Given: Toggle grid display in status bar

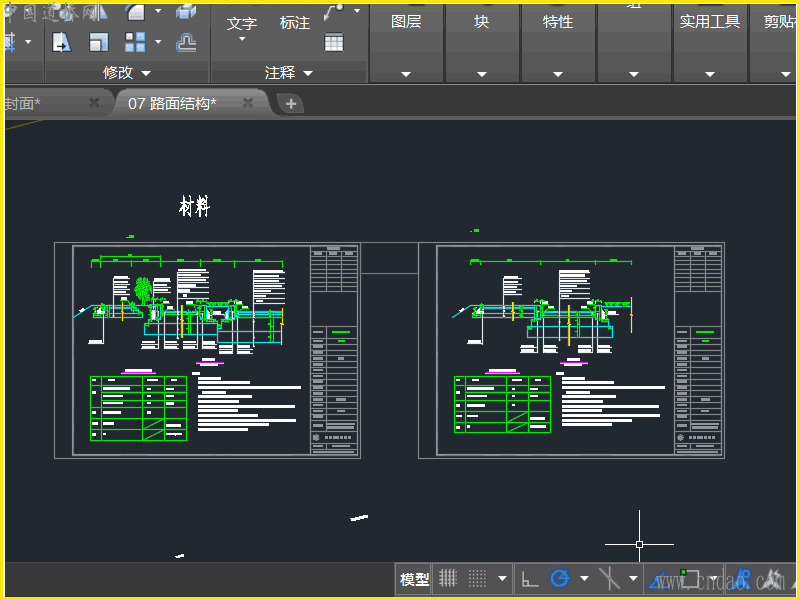Looking at the screenshot, I should (449, 578).
